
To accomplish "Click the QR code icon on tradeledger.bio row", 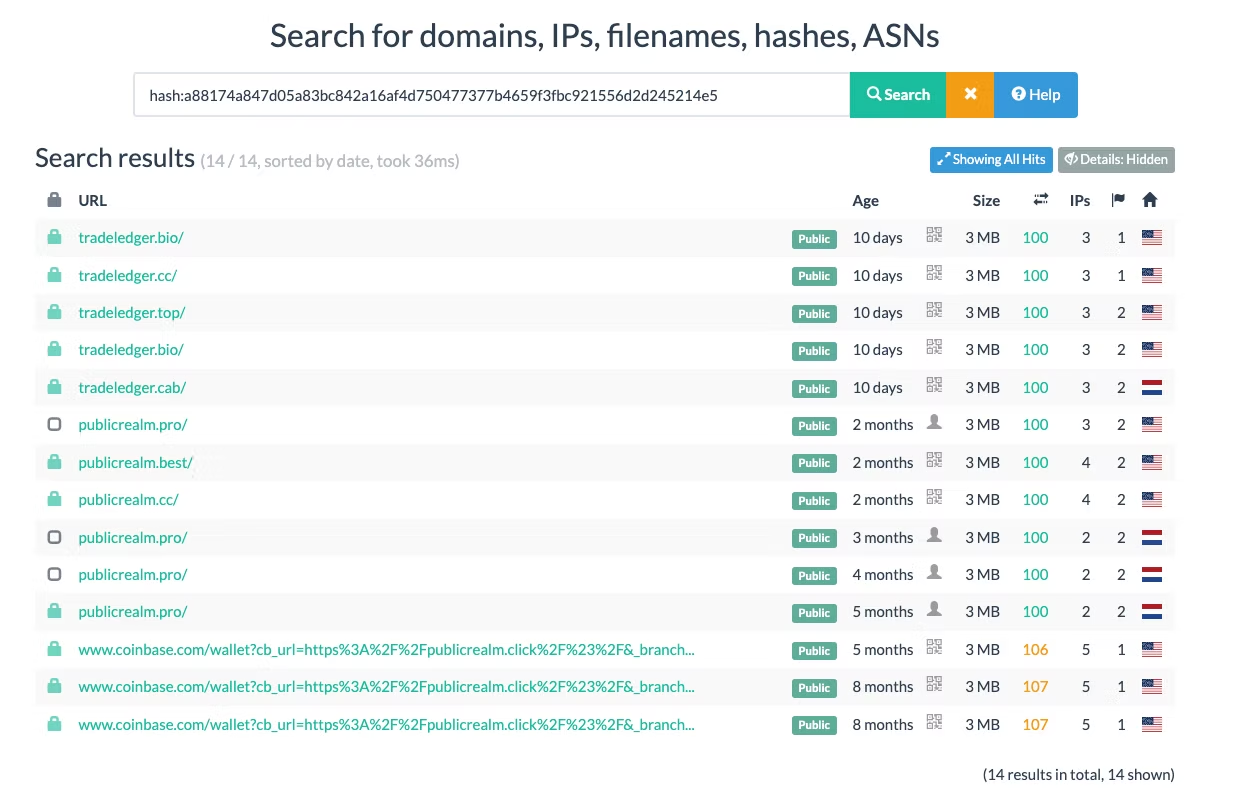I will [934, 234].
